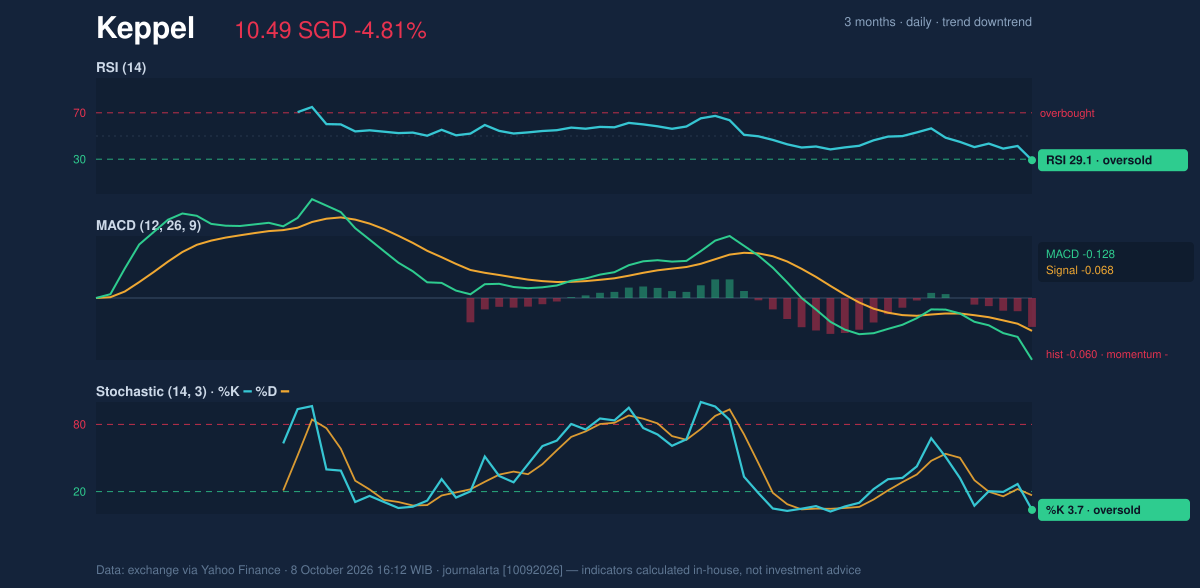Click the Stochastic 20 axis label
Viewport: 1200px width, 588px height.
point(79,491)
